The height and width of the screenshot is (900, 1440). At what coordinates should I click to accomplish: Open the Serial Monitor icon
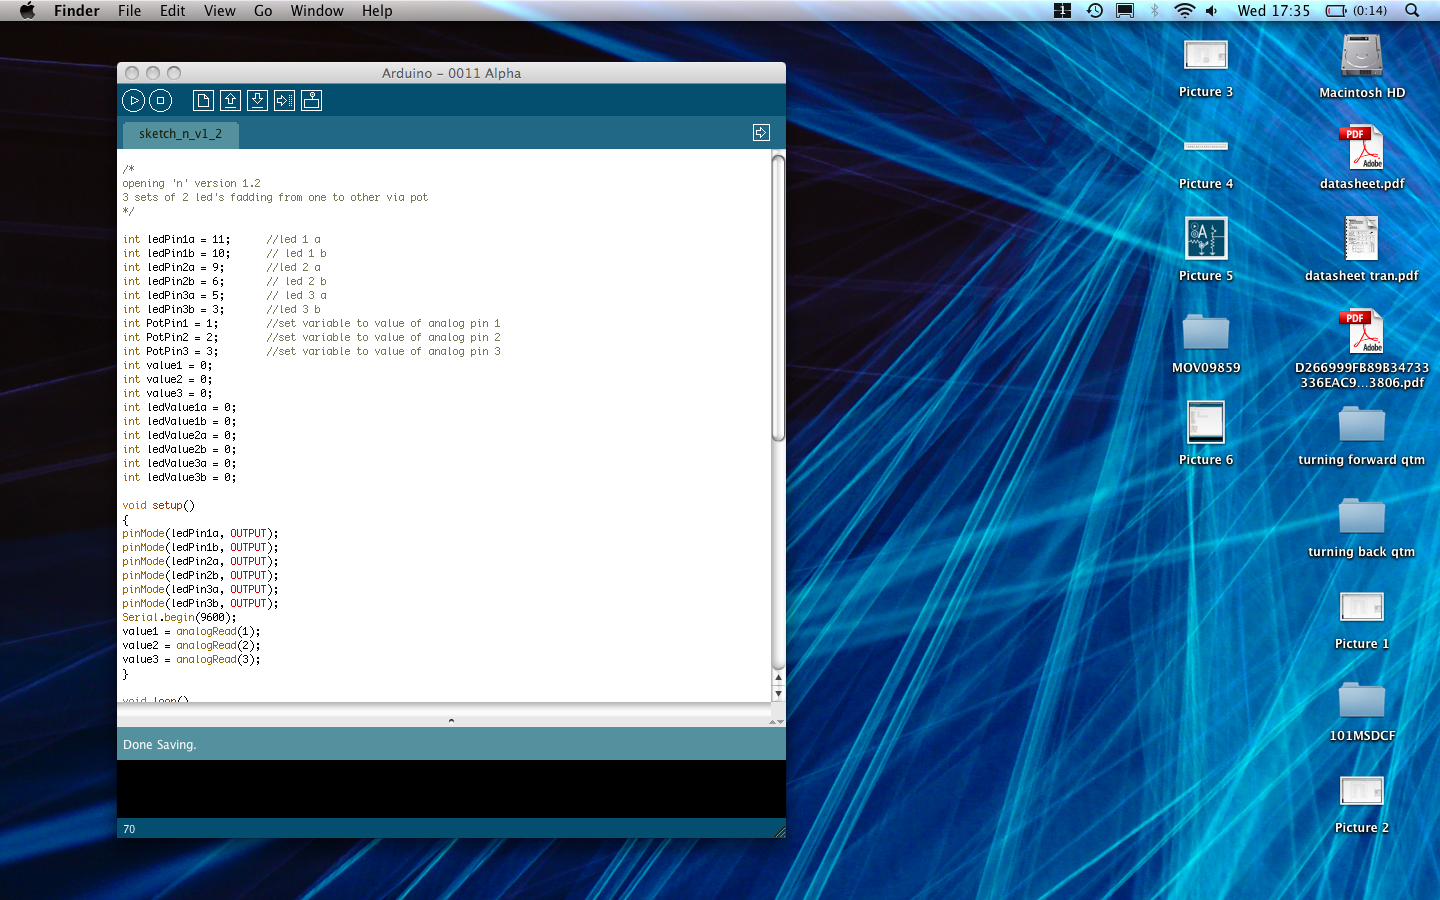click(311, 100)
